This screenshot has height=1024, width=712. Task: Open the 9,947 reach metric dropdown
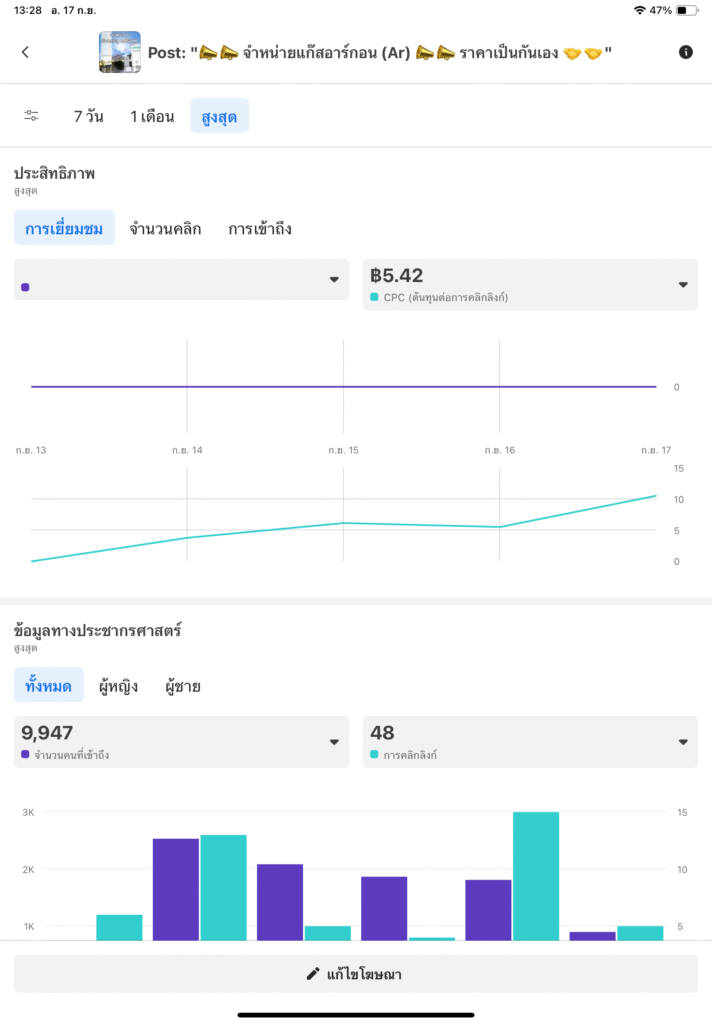181,742
